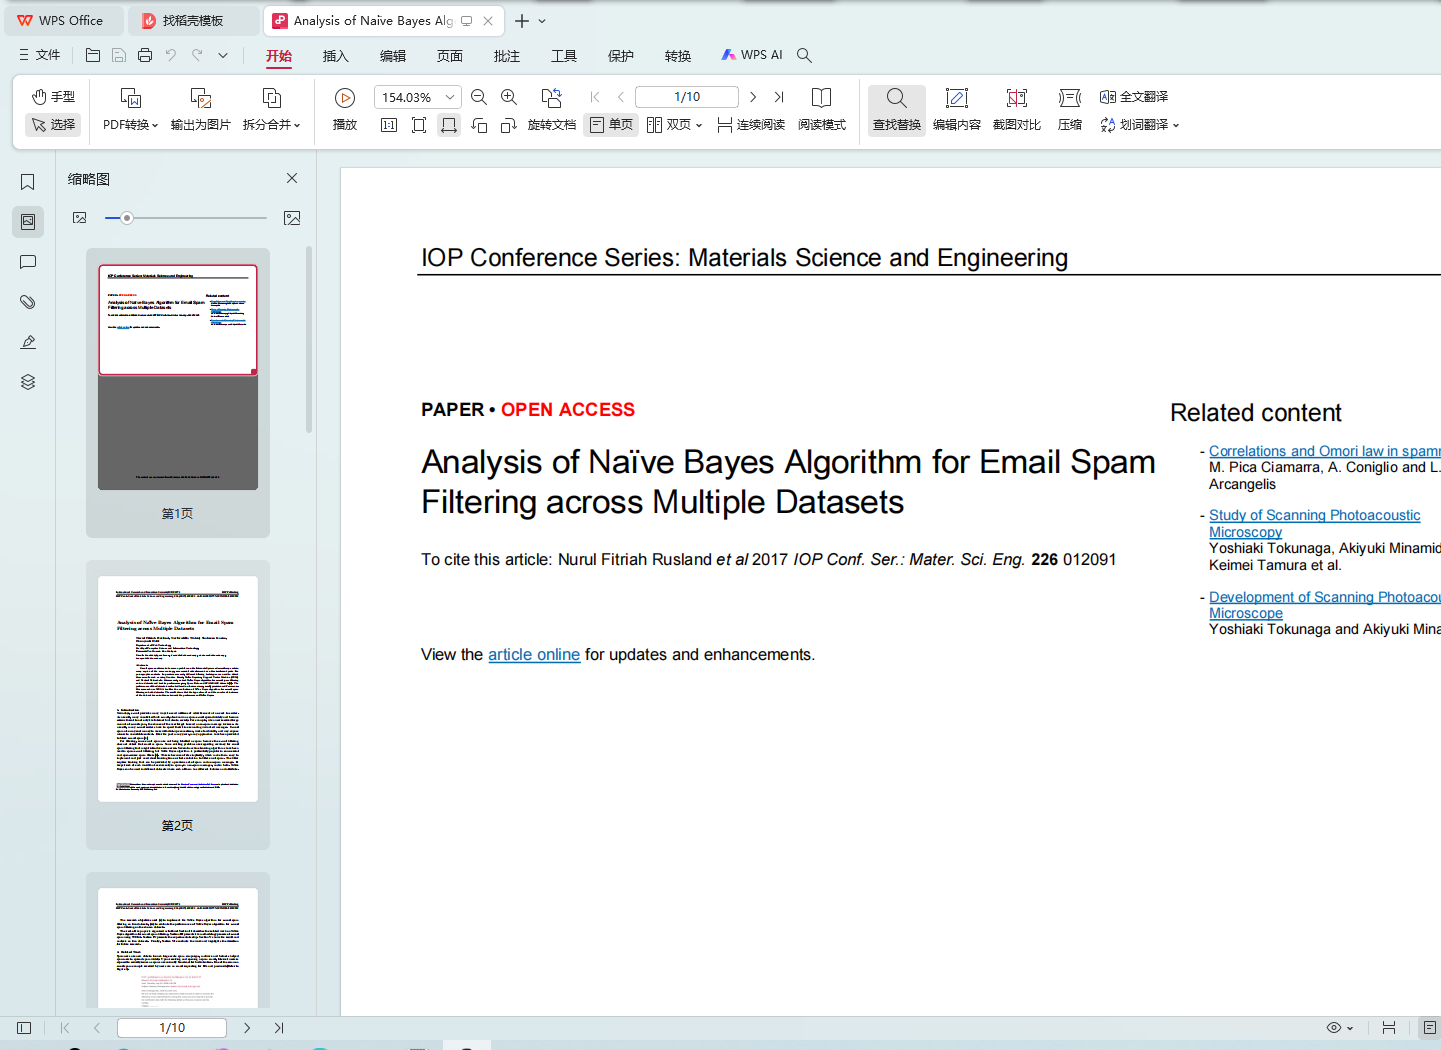Switch to 单页 single page view
The width and height of the screenshot is (1441, 1050).
tap(612, 125)
